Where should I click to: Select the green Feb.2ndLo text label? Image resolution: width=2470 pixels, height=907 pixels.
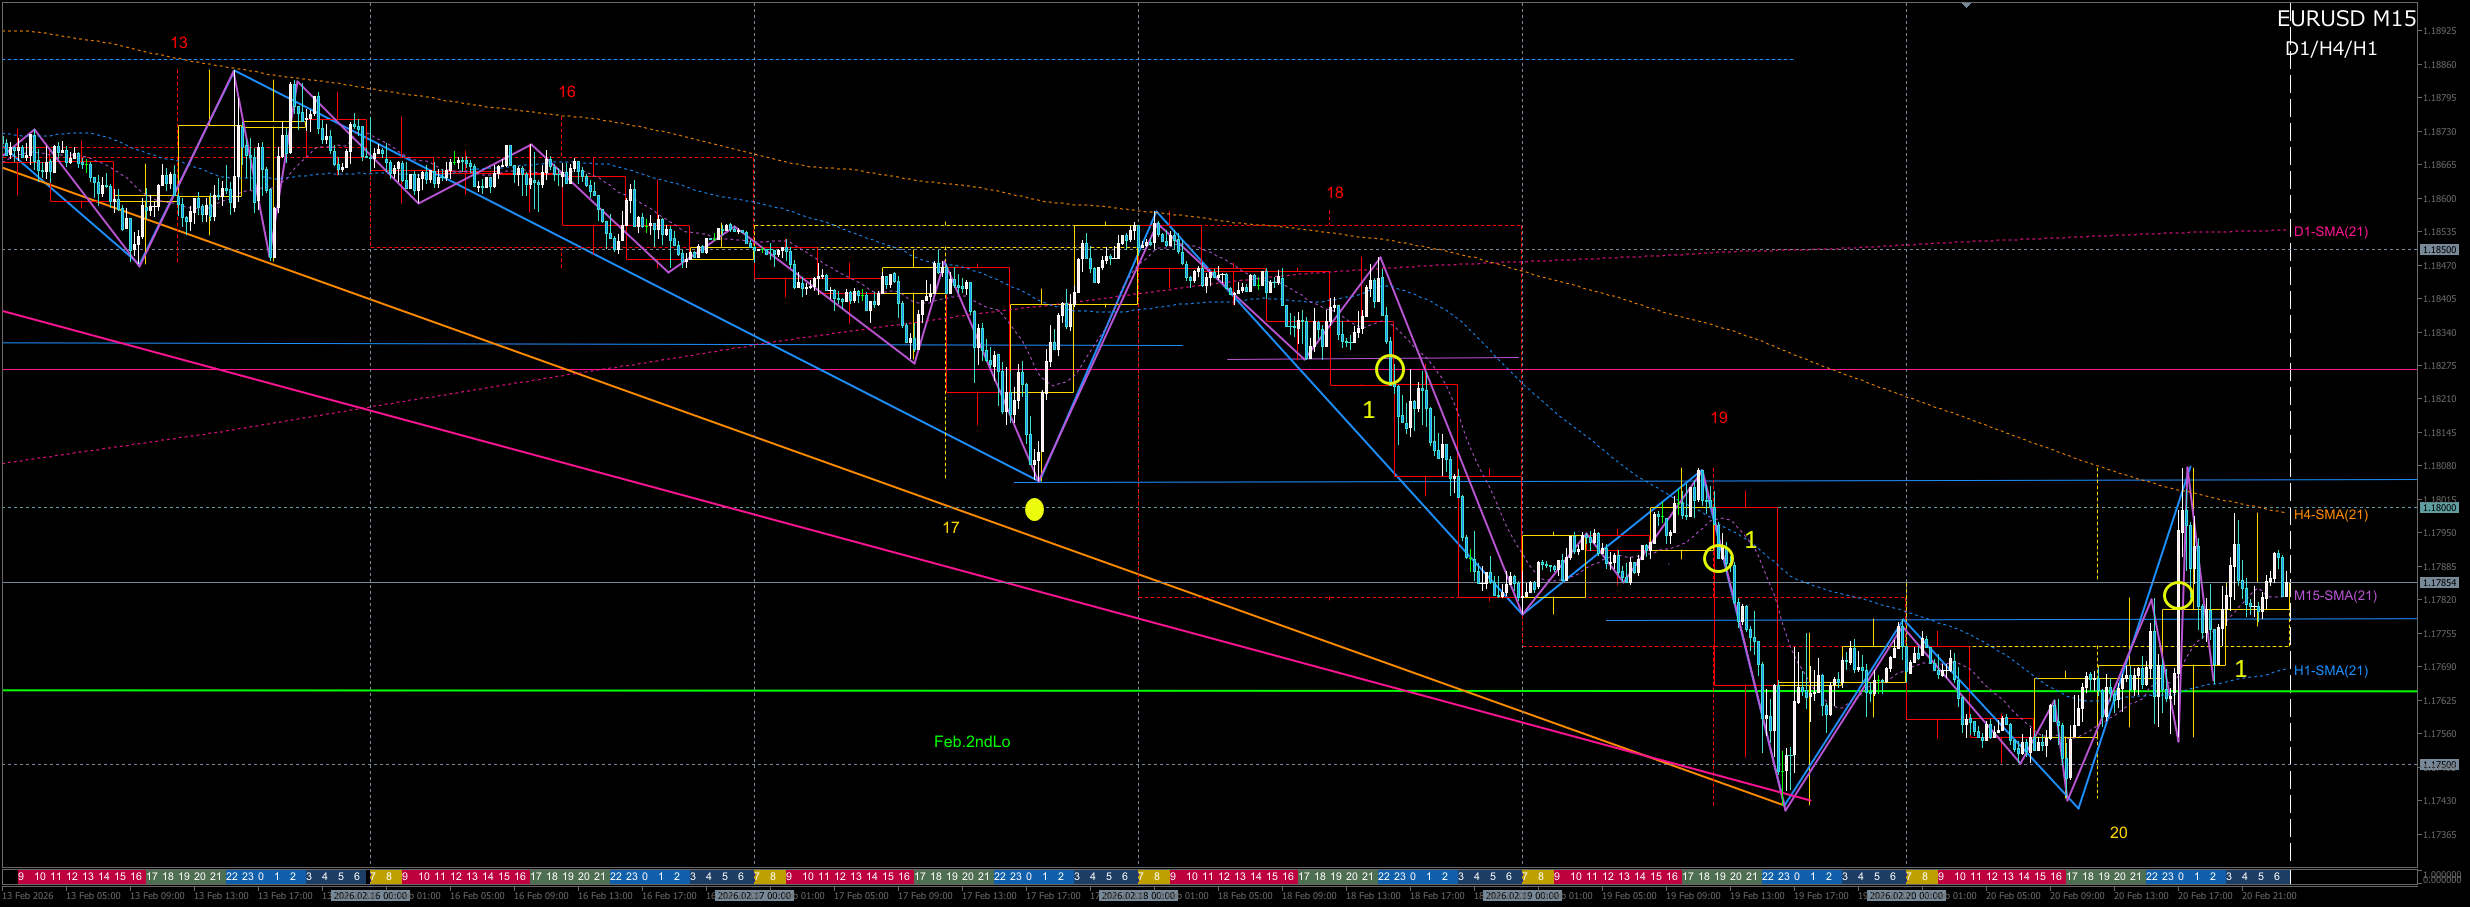pyautogui.click(x=971, y=742)
